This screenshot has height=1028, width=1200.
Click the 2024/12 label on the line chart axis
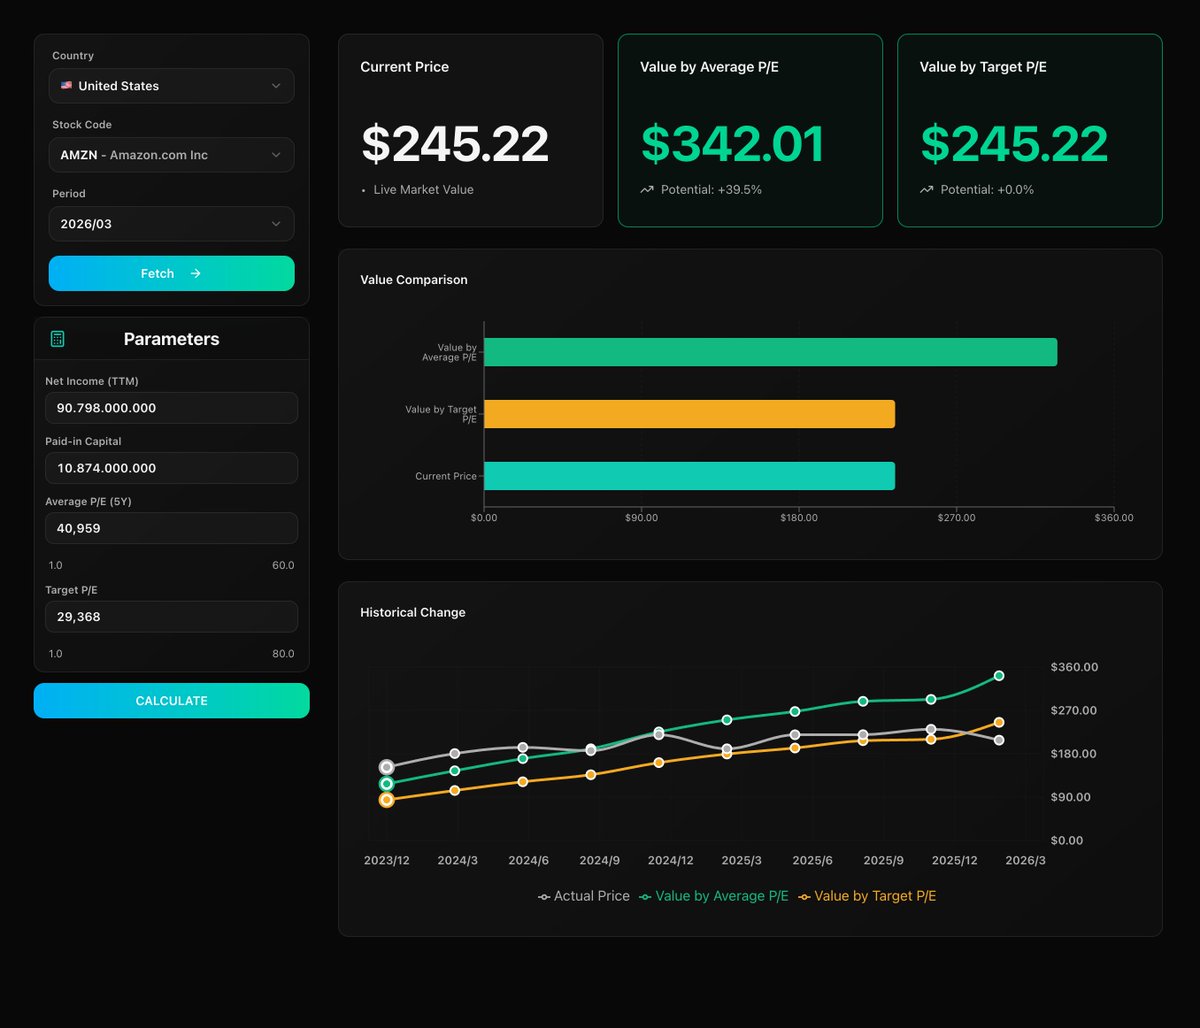pyautogui.click(x=670, y=860)
